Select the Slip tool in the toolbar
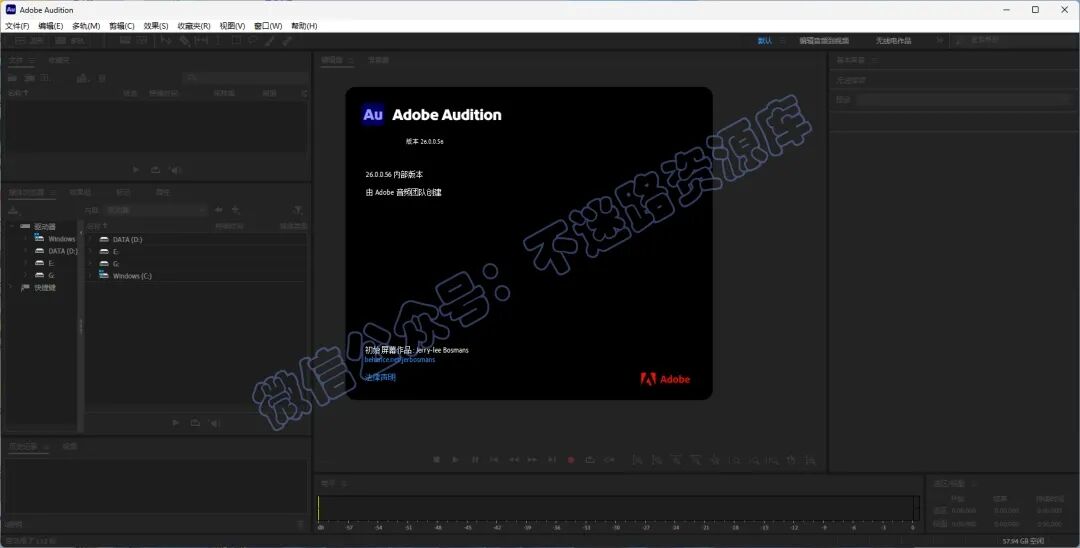Screen dimensions: 1080x548 [x=202, y=41]
